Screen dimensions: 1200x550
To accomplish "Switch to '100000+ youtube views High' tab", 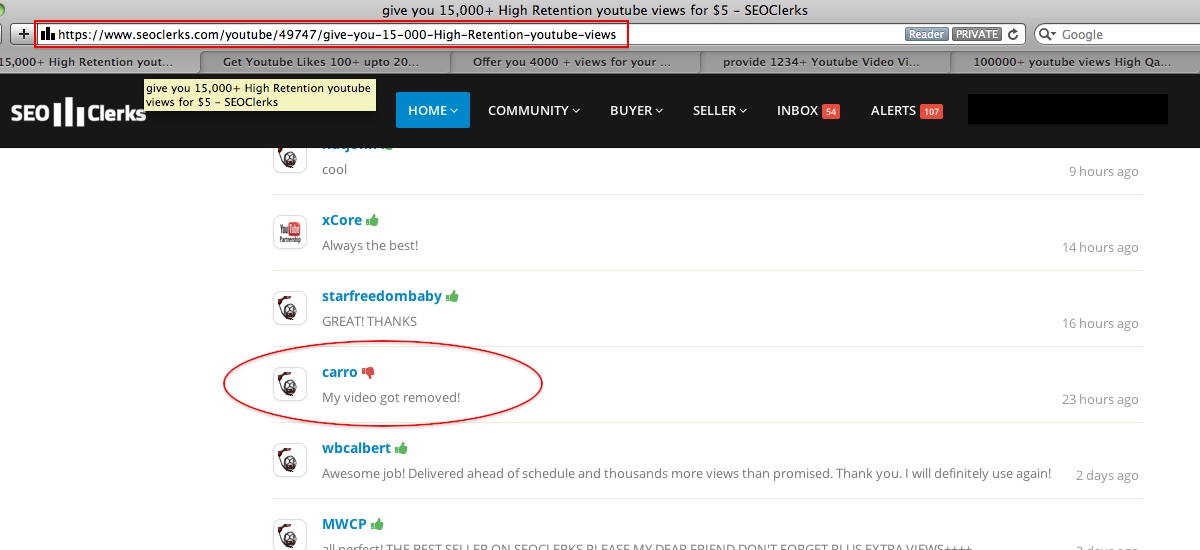I will [x=1073, y=61].
